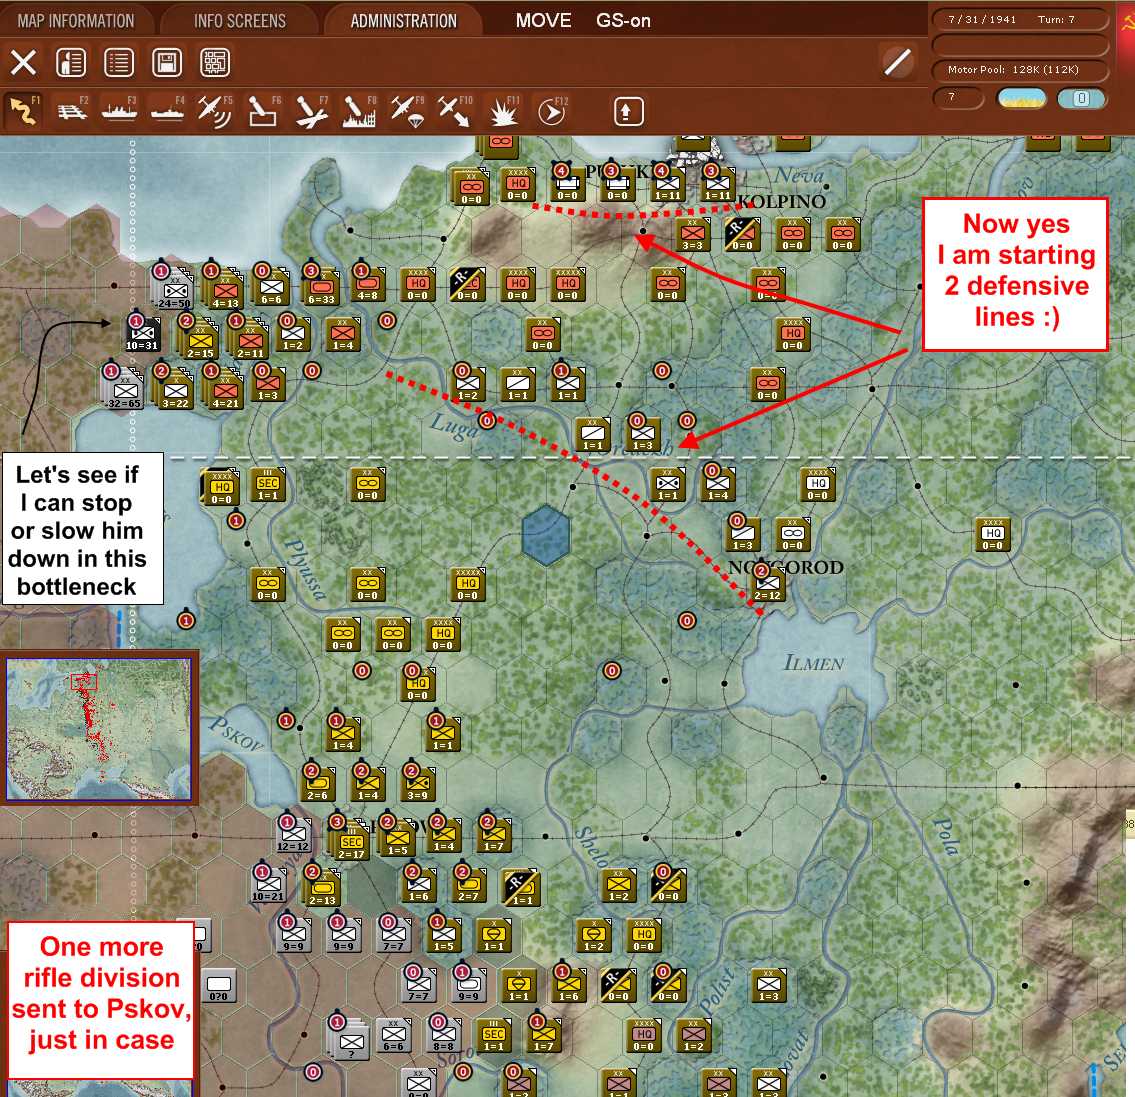Select Bomb Airfield mode (F7) icon
The height and width of the screenshot is (1097, 1135).
(311, 111)
